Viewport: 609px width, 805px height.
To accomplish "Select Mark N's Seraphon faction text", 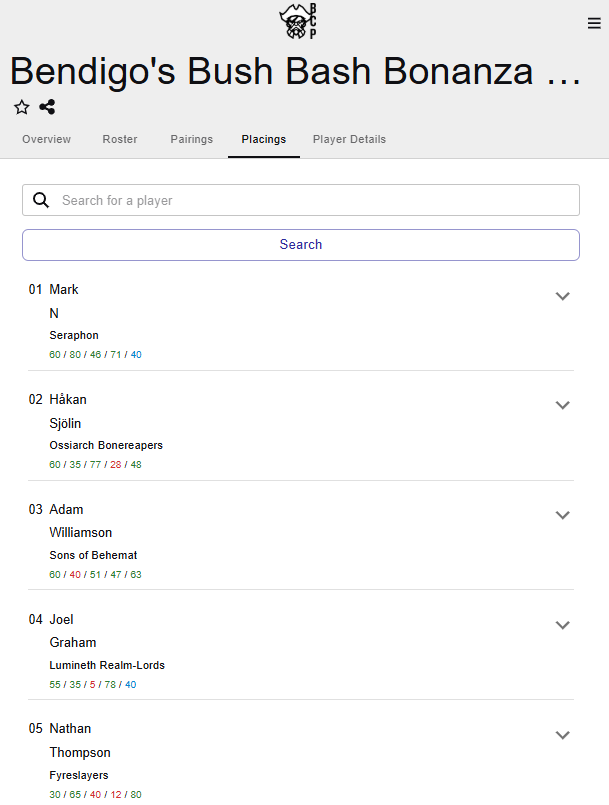I will [x=74, y=335].
